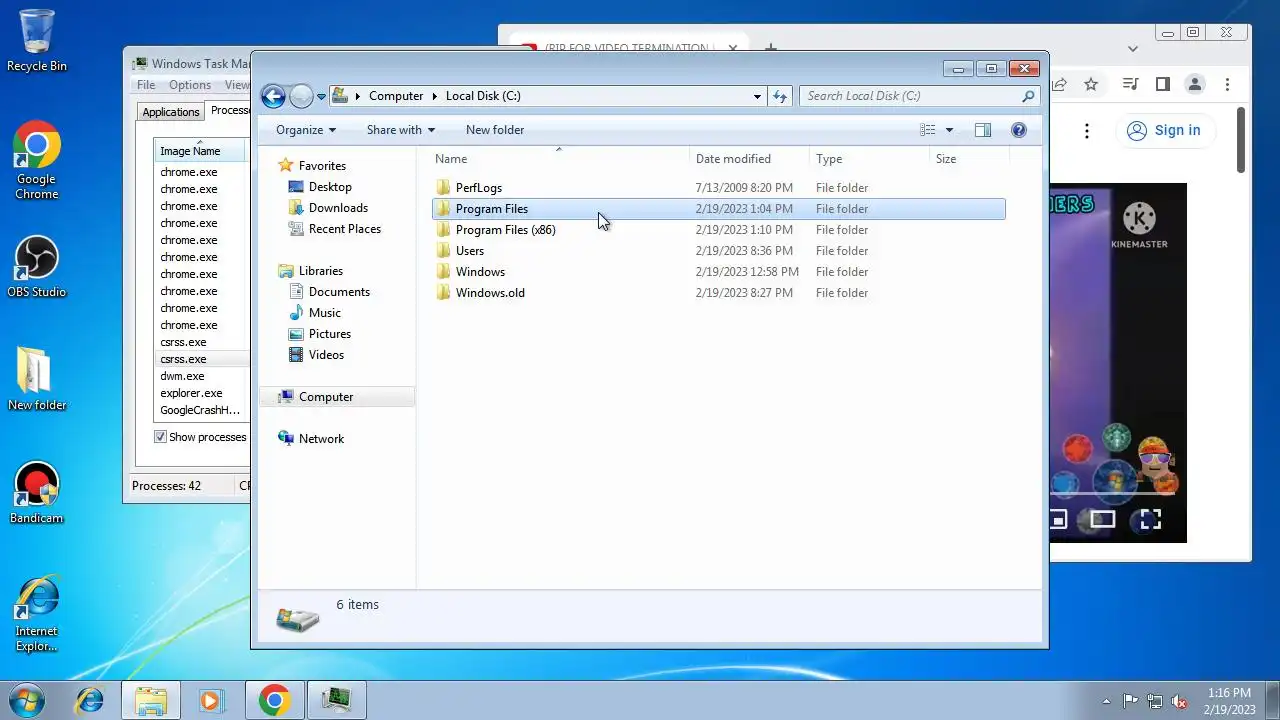
Task: Open the Documents library
Action: click(x=339, y=292)
